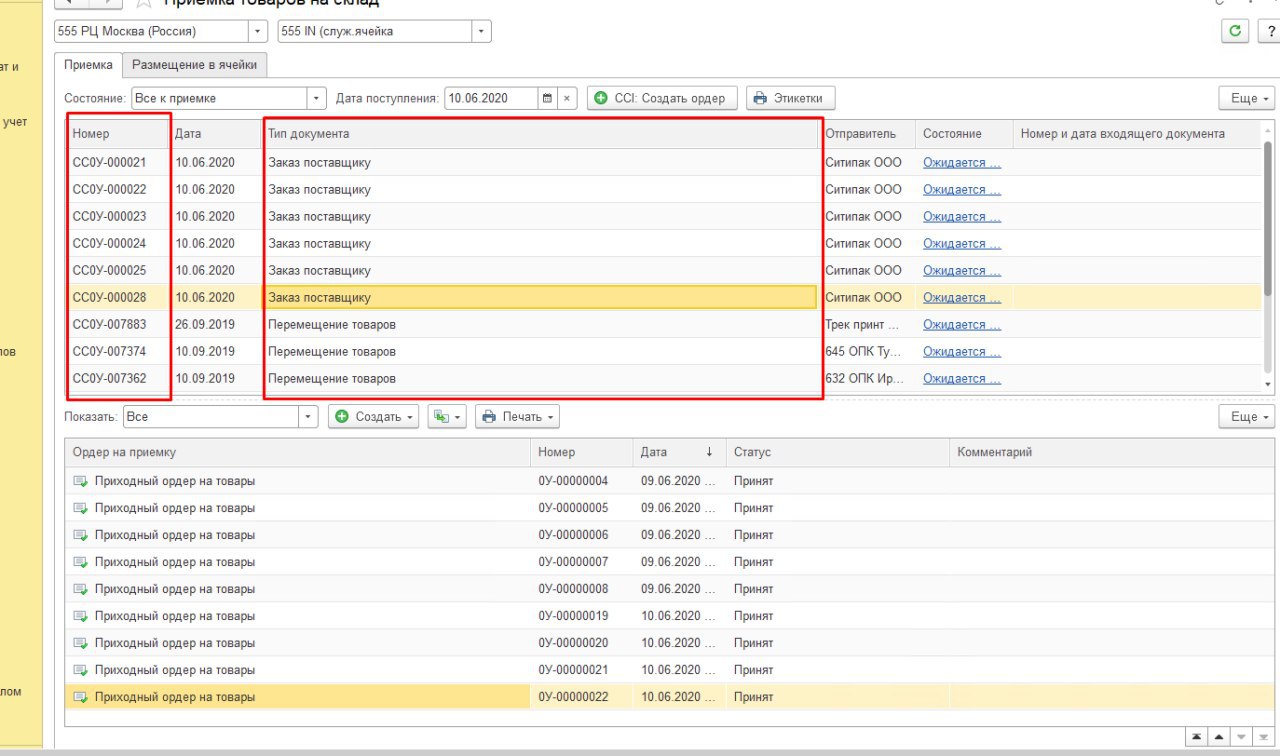
Task: Switch to the Размещение в ячейки tab
Action: click(x=194, y=65)
